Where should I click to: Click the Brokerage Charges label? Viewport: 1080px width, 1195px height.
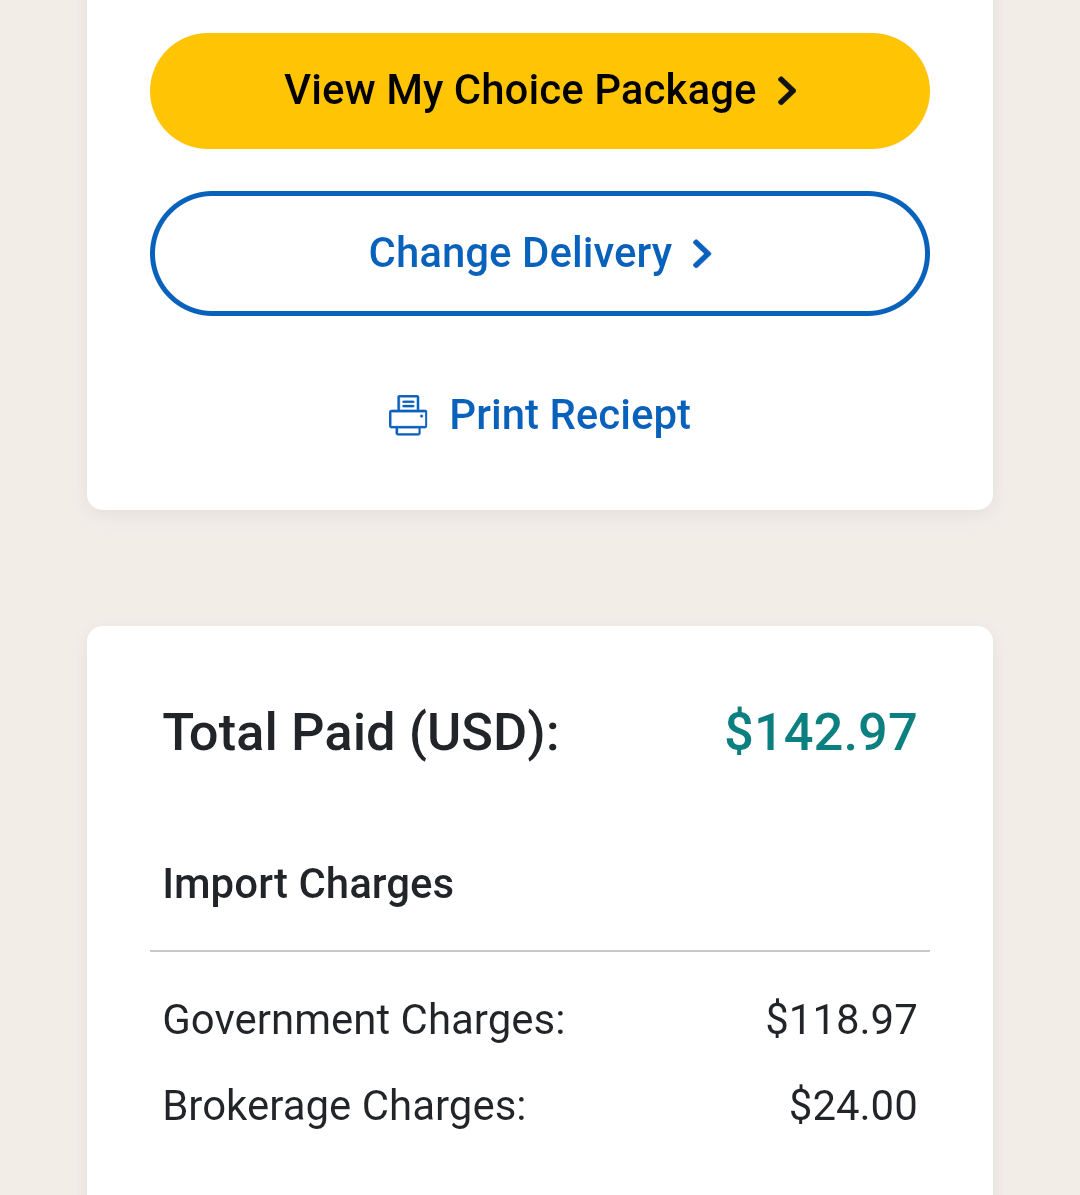345,1106
